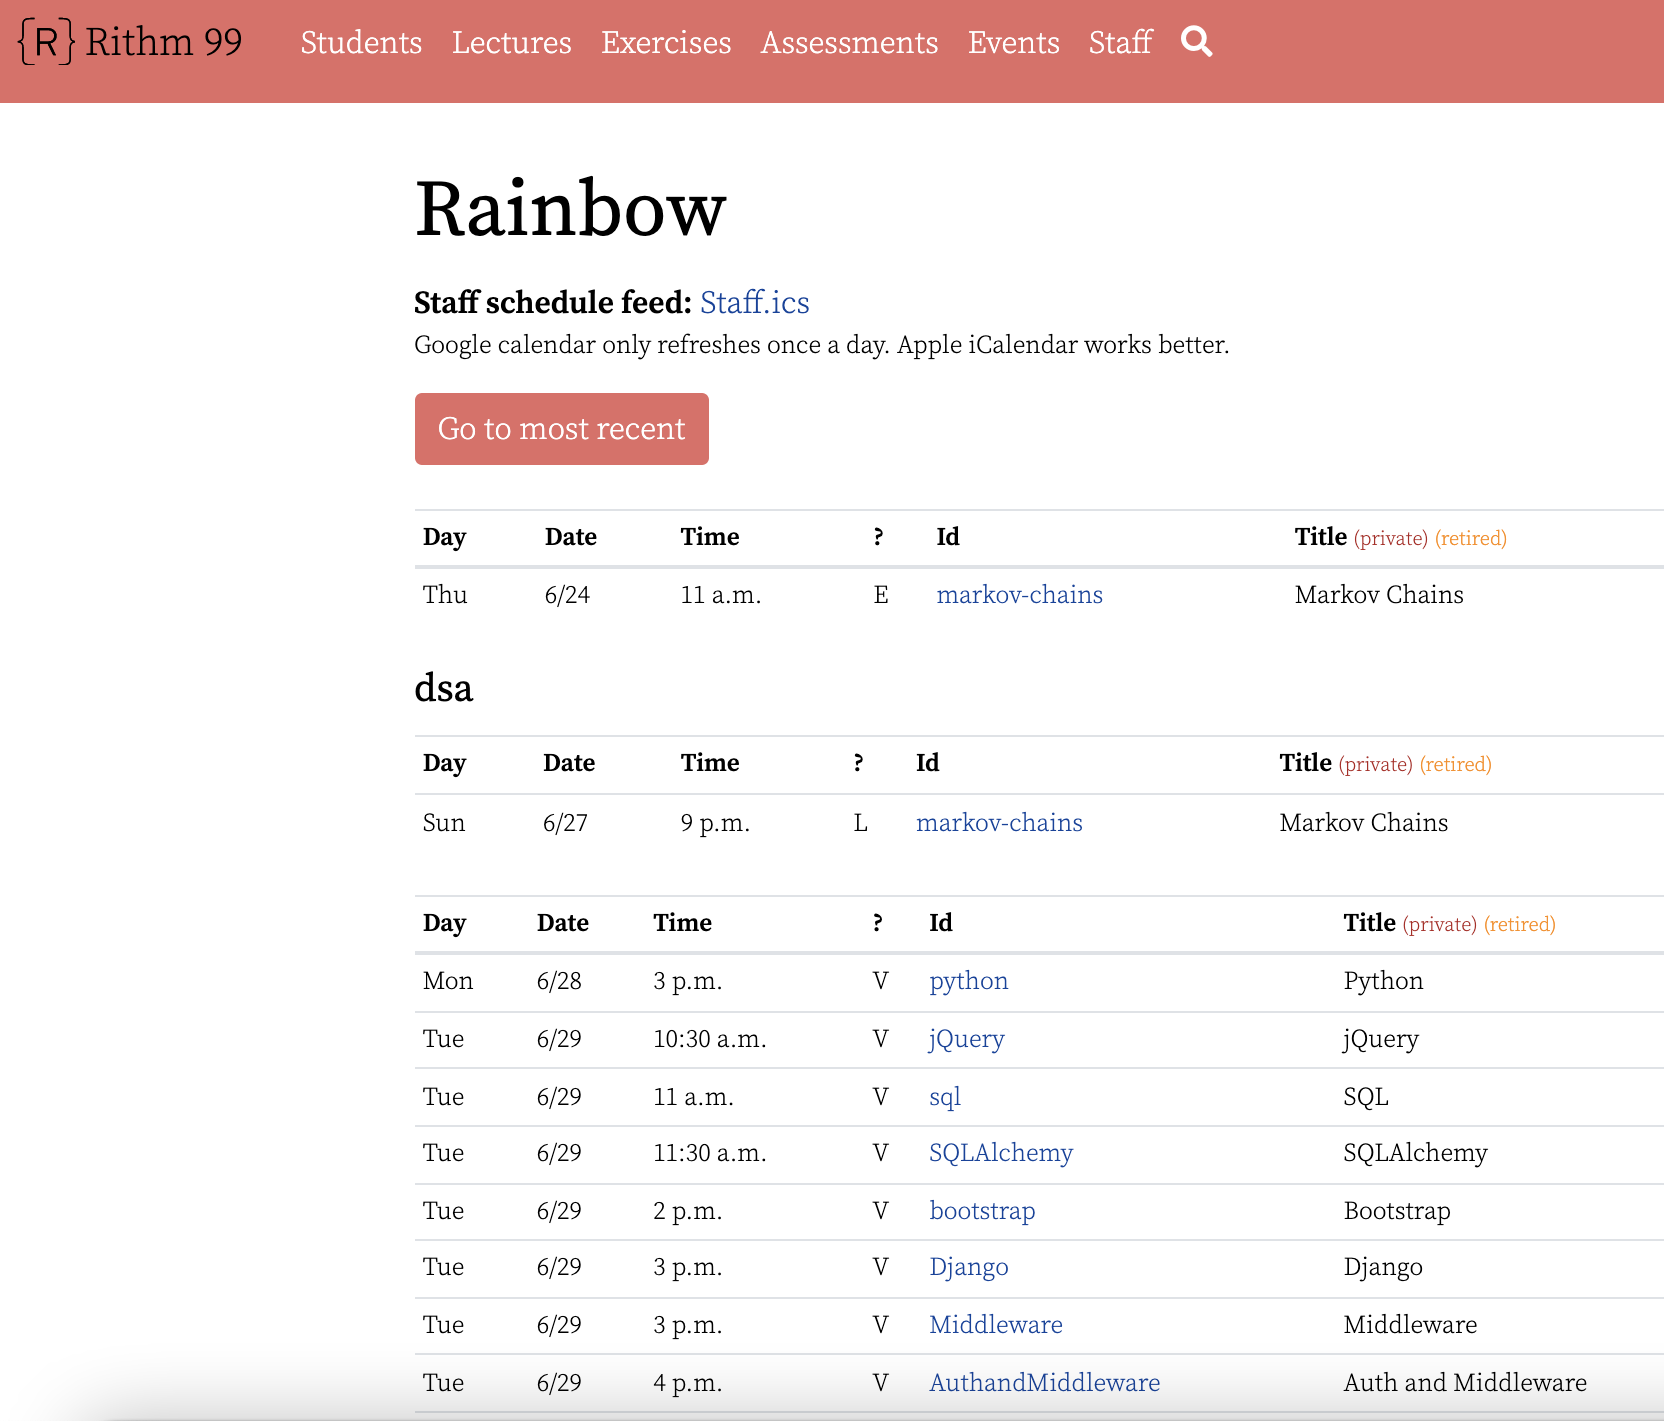Open the Exercises menu

point(666,42)
